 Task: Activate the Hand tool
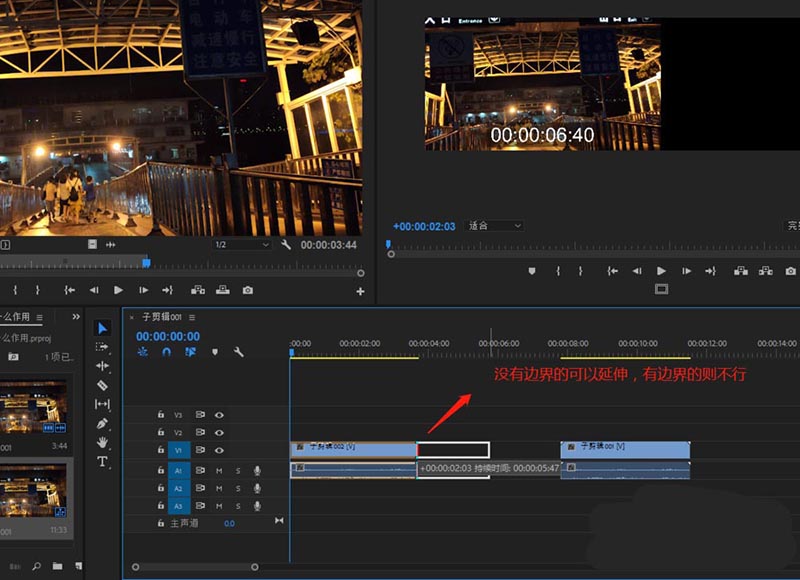click(x=102, y=442)
